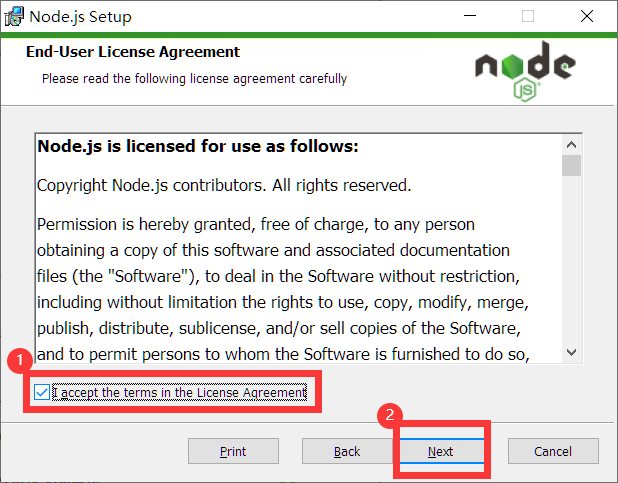Click the Print button

233,451
